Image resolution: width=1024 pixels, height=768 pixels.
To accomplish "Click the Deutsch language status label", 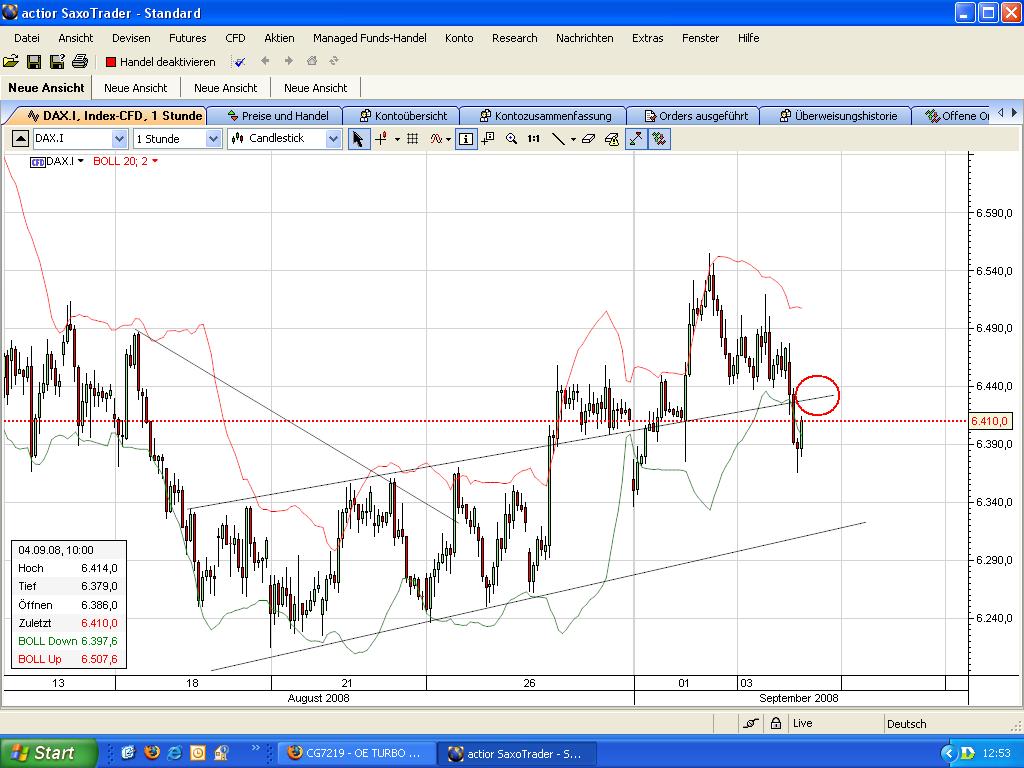I will [x=906, y=724].
